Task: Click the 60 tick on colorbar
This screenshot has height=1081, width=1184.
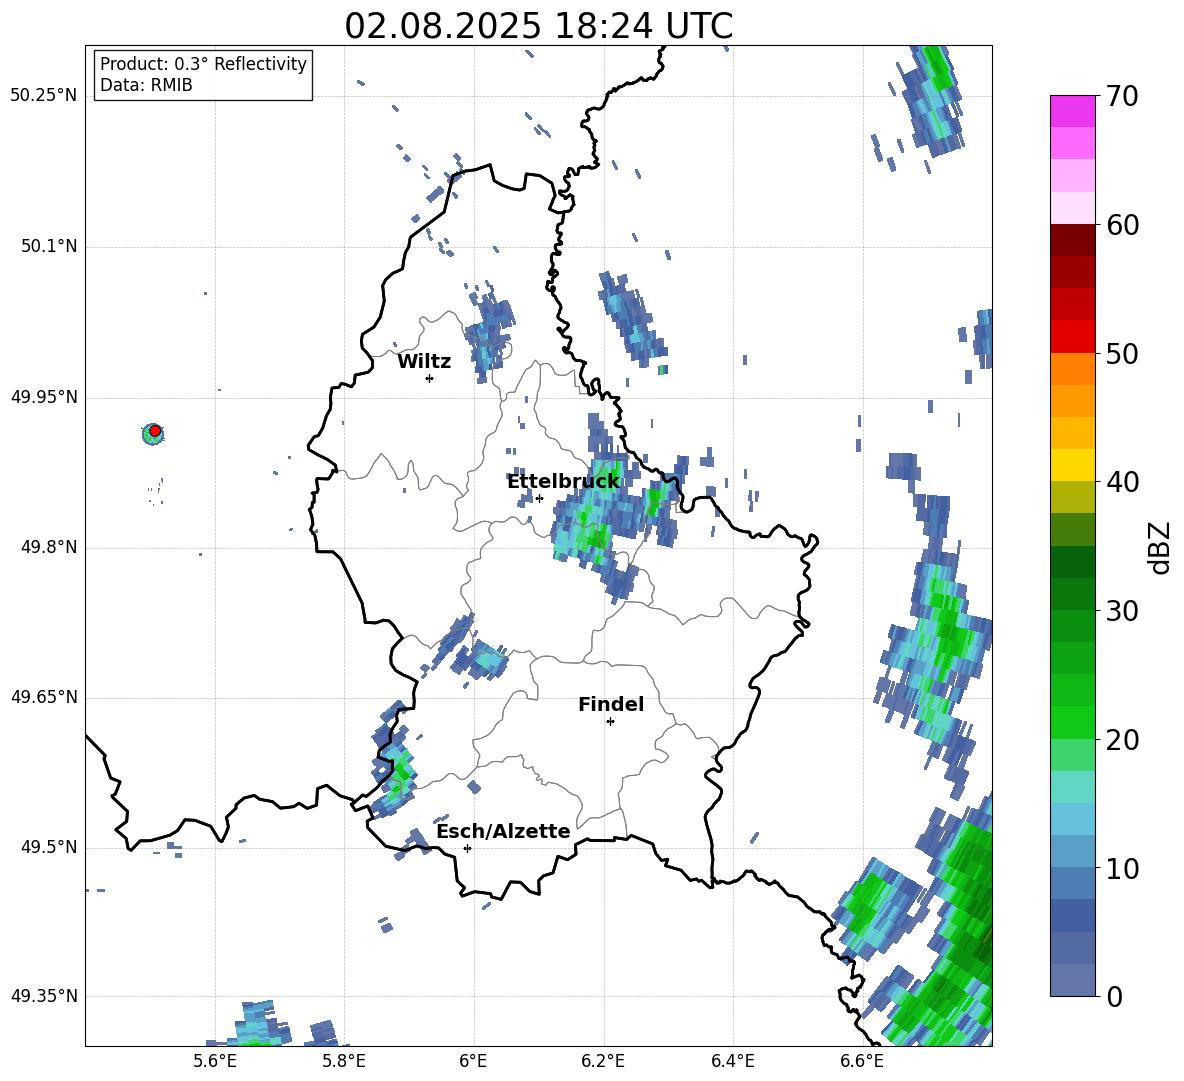Action: point(1122,225)
